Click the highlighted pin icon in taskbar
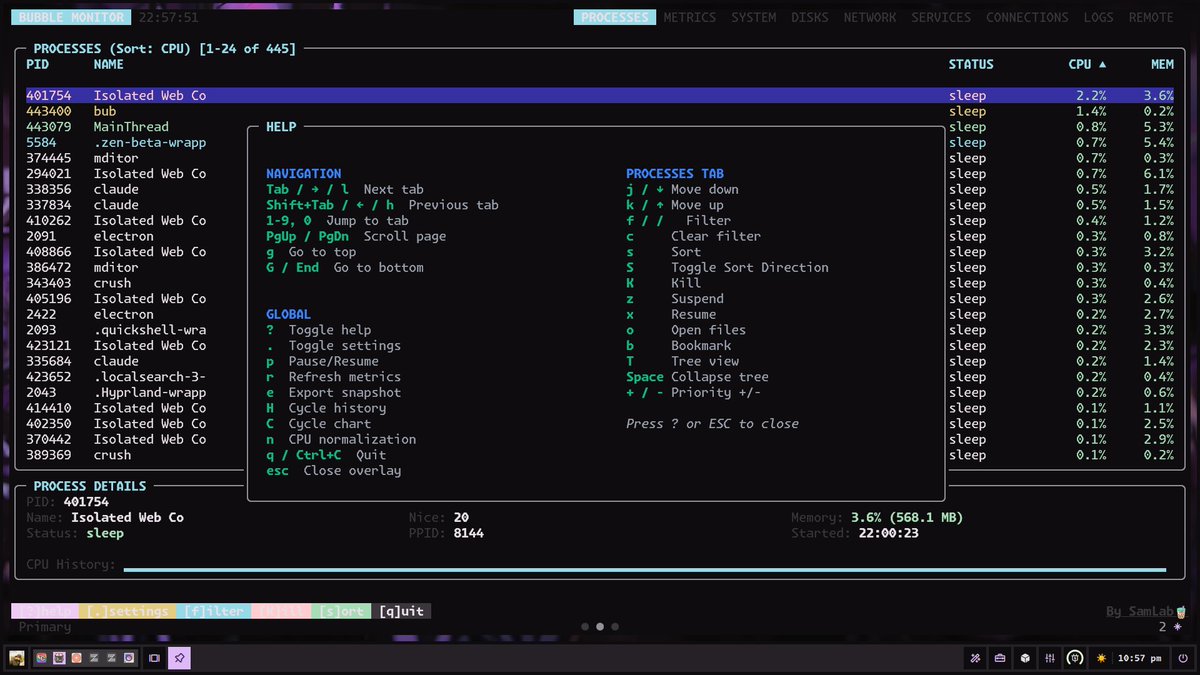 179,658
